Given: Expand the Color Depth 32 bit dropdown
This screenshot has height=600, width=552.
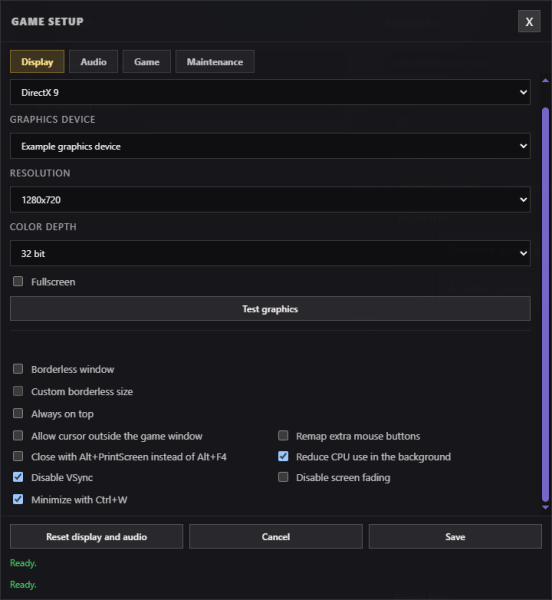Looking at the screenshot, I should [x=270, y=253].
